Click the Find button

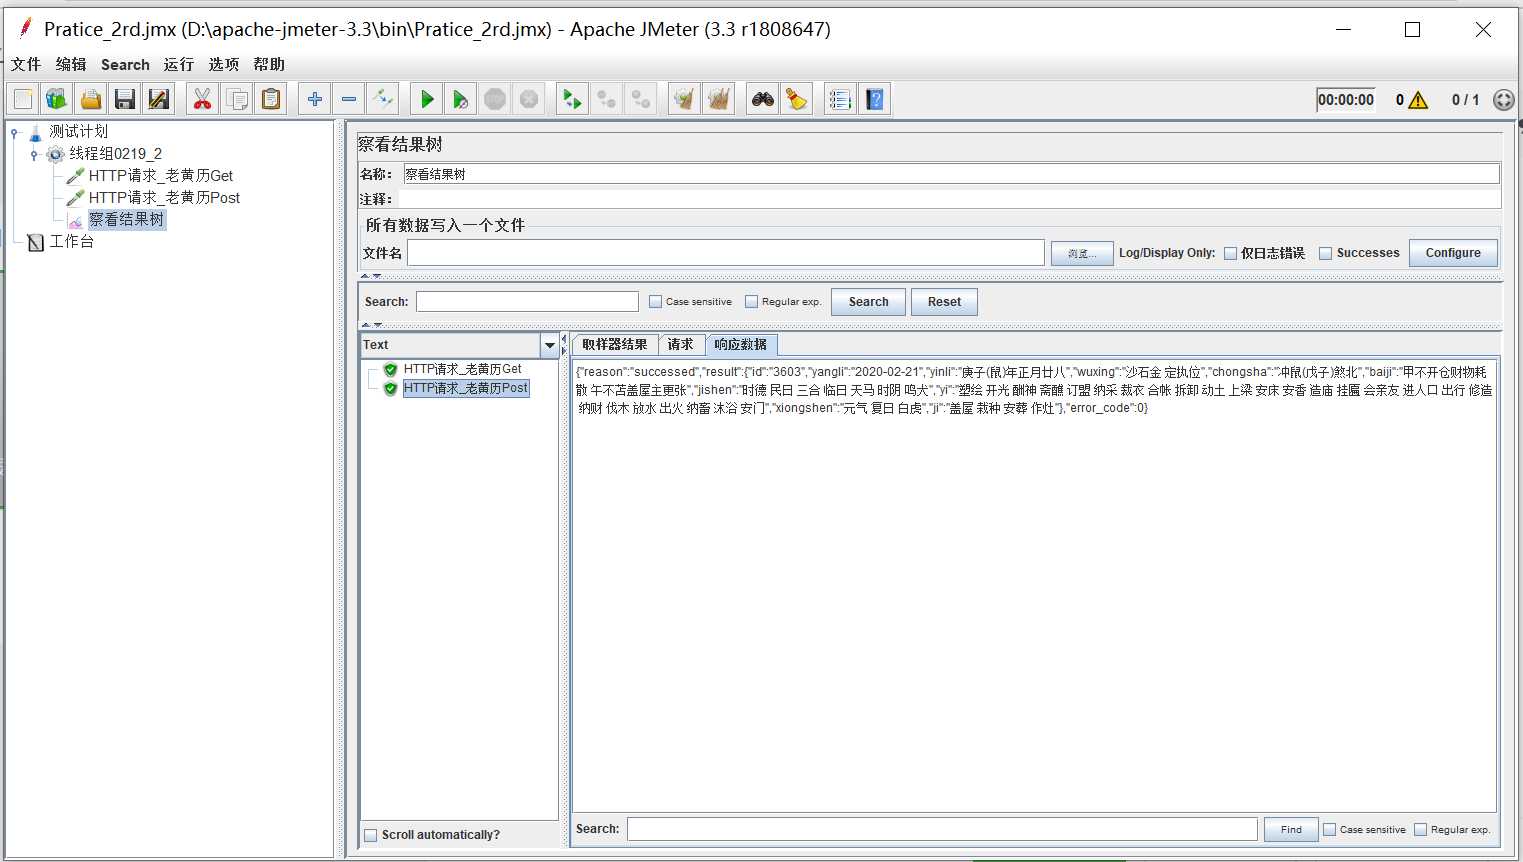[1291, 829]
